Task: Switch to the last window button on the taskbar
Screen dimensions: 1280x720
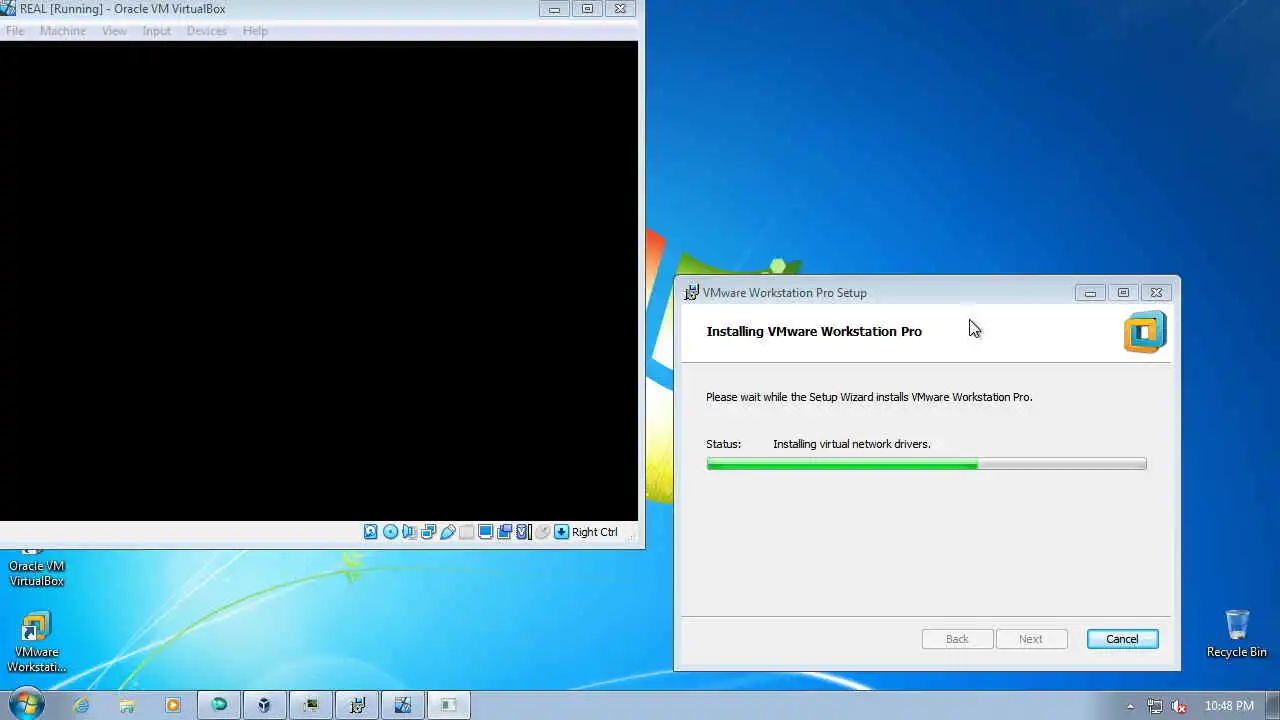Action: coord(449,705)
